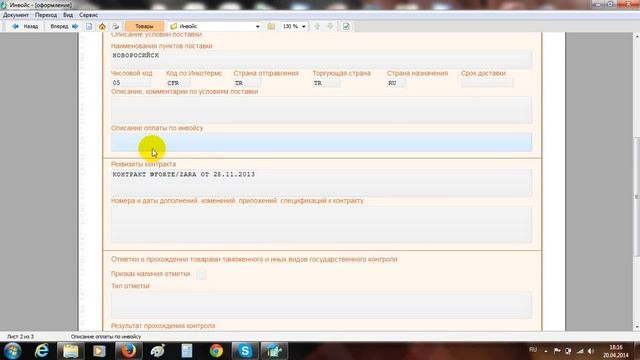Click the Тип отметки field
The height and width of the screenshot is (360, 640).
pyautogui.click(x=321, y=304)
